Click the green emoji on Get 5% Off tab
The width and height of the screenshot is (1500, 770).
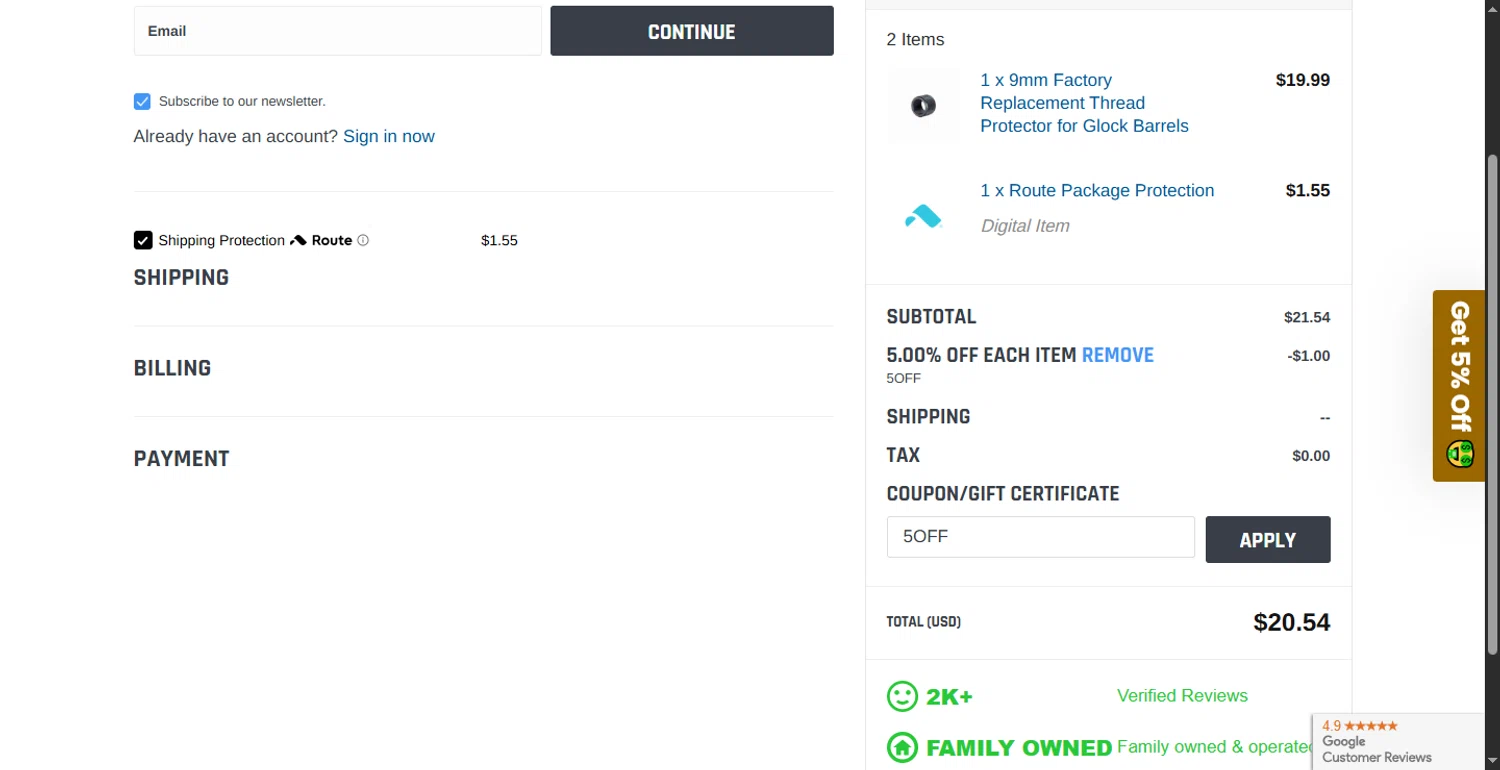1460,453
